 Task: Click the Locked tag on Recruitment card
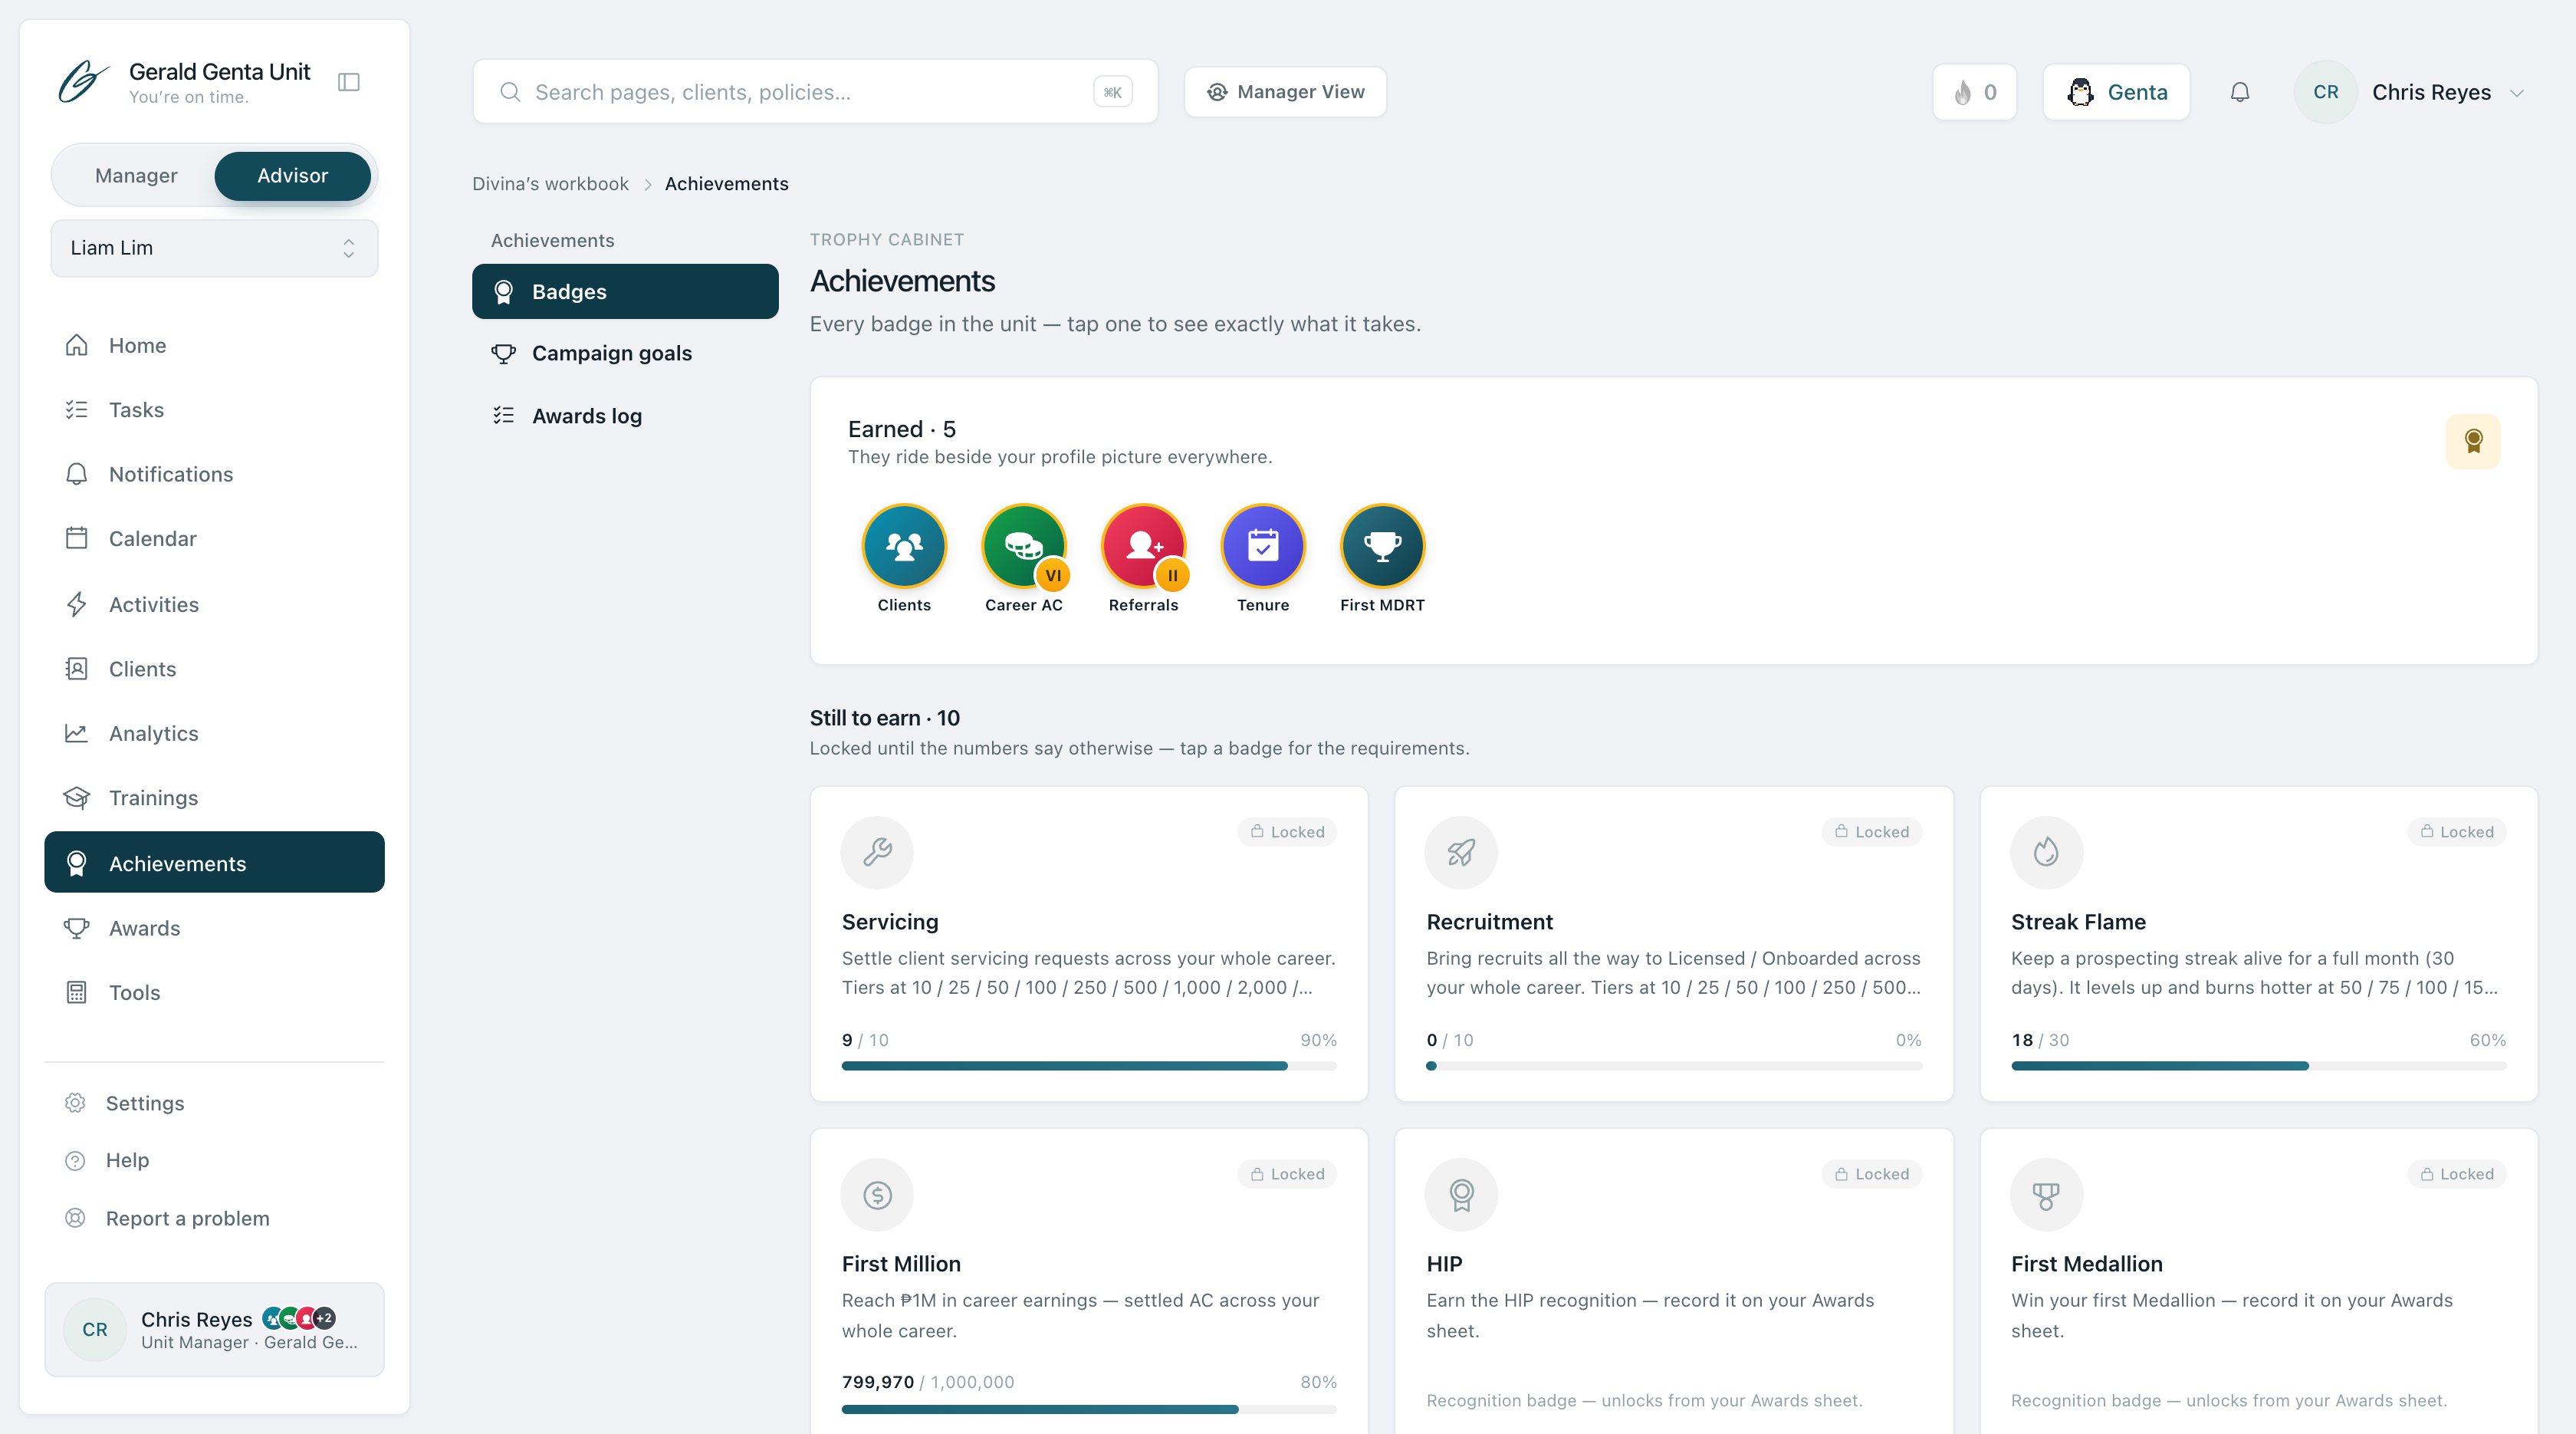(1872, 832)
